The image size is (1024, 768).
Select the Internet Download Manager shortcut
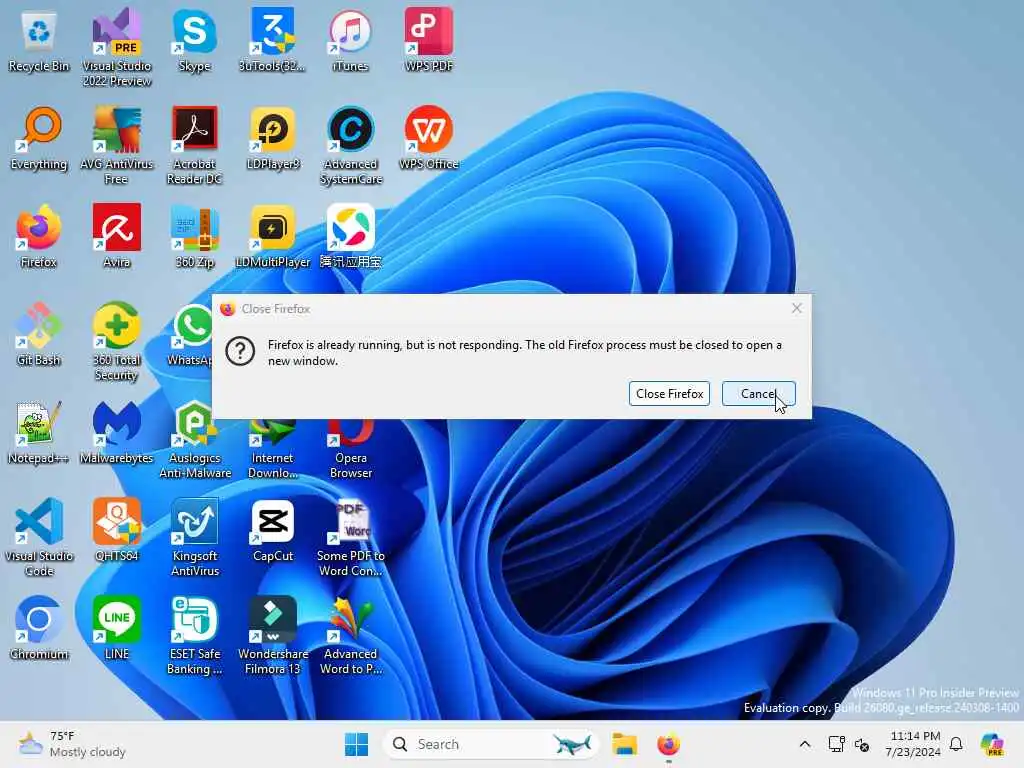tap(272, 451)
